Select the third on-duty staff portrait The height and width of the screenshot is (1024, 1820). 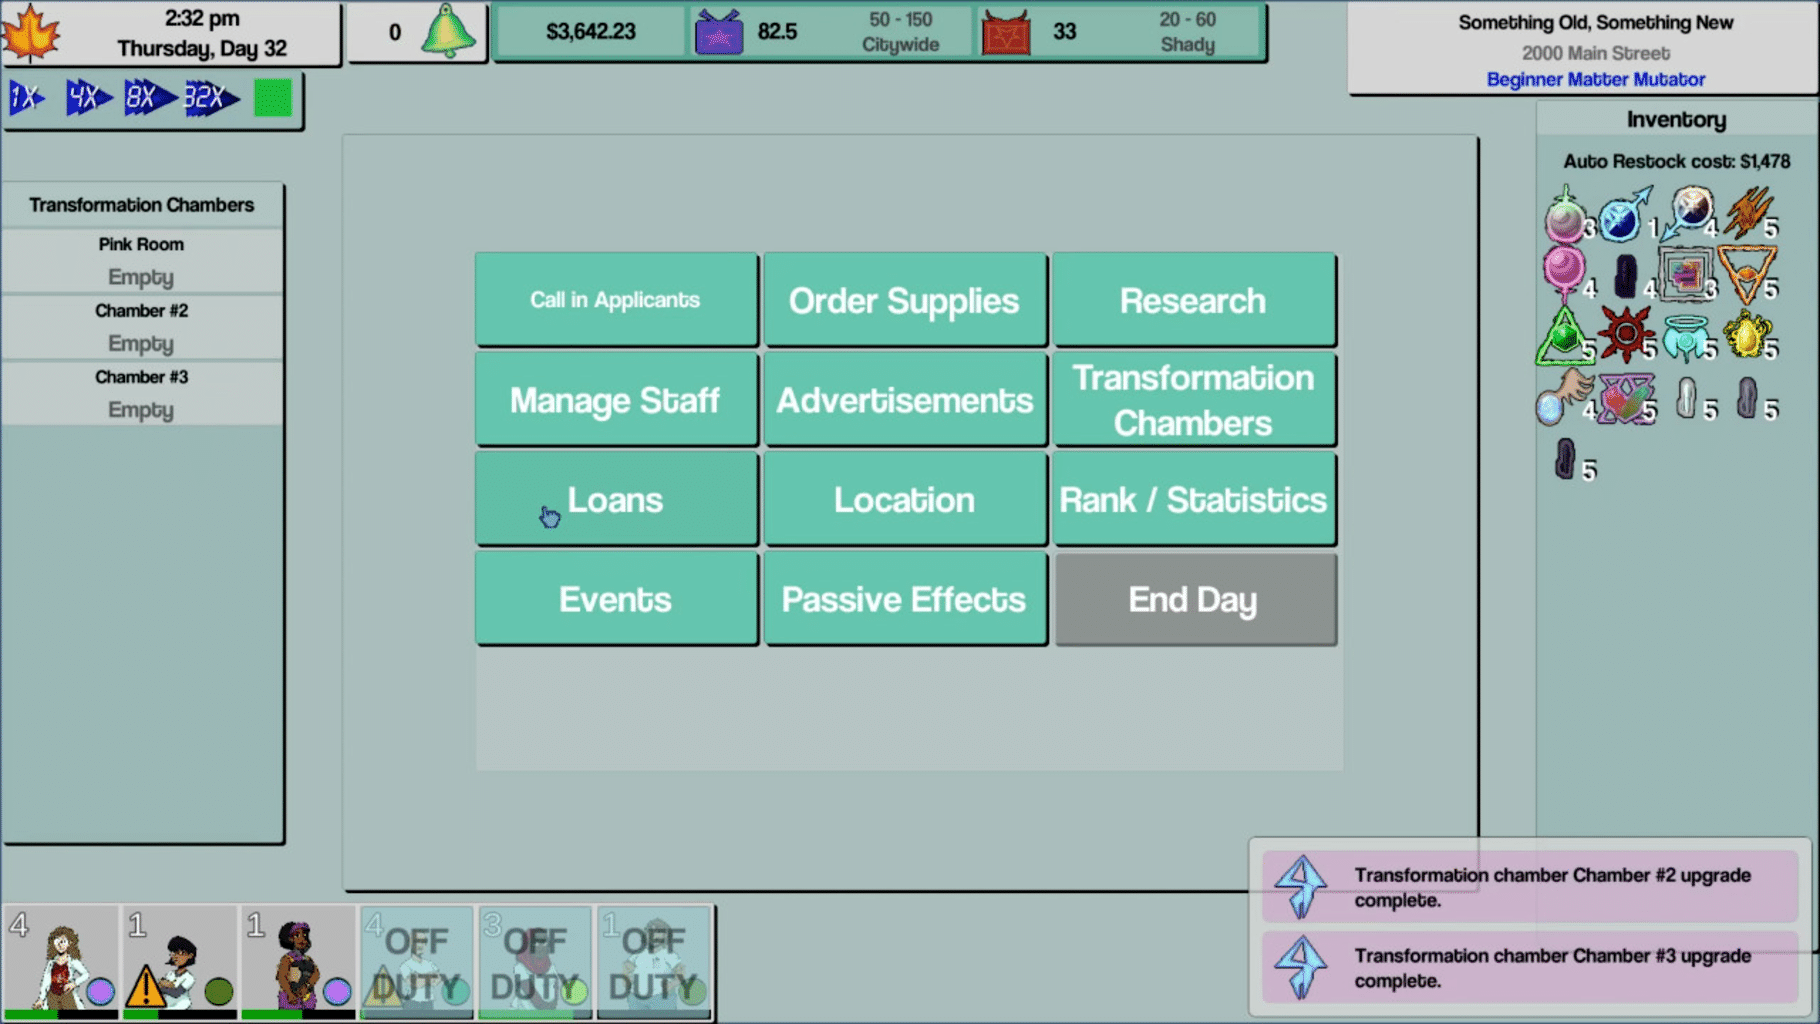(x=298, y=963)
